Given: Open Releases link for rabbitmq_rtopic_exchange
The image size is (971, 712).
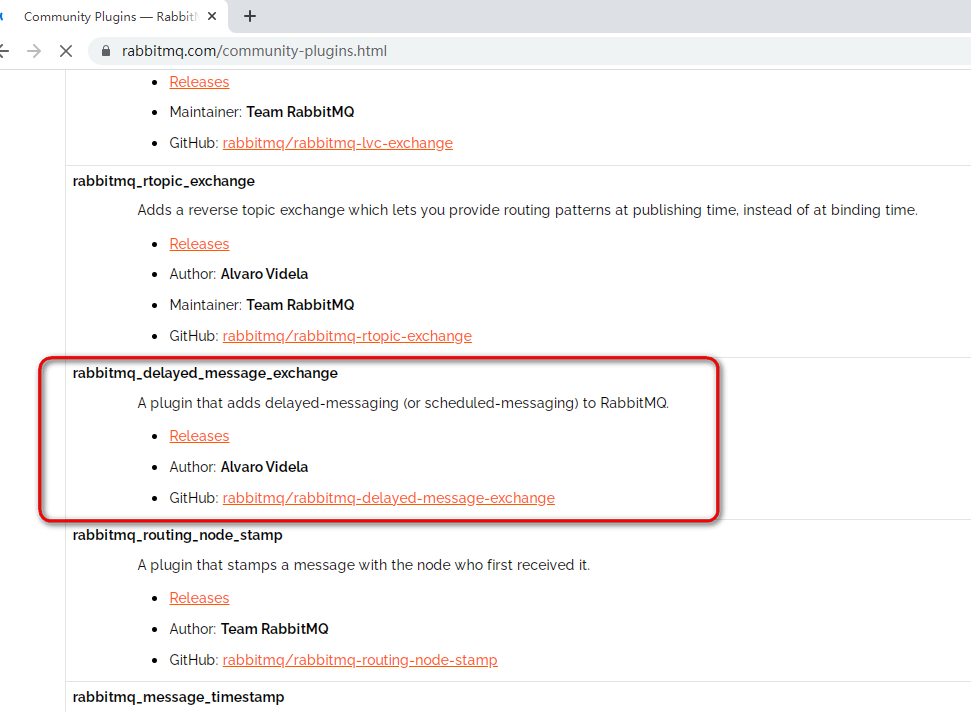Looking at the screenshot, I should tap(199, 244).
